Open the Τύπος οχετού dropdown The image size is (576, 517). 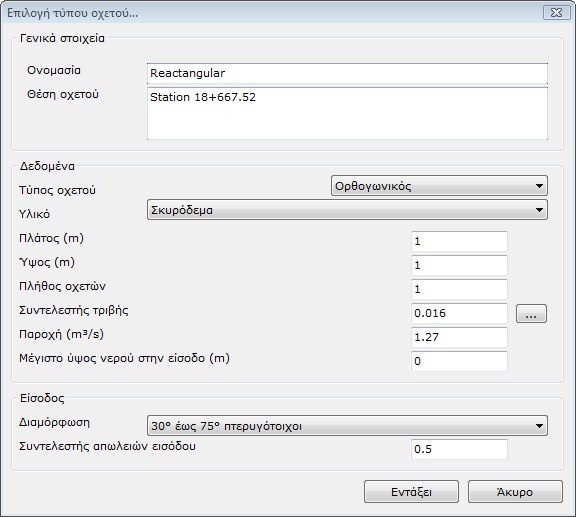tap(439, 186)
